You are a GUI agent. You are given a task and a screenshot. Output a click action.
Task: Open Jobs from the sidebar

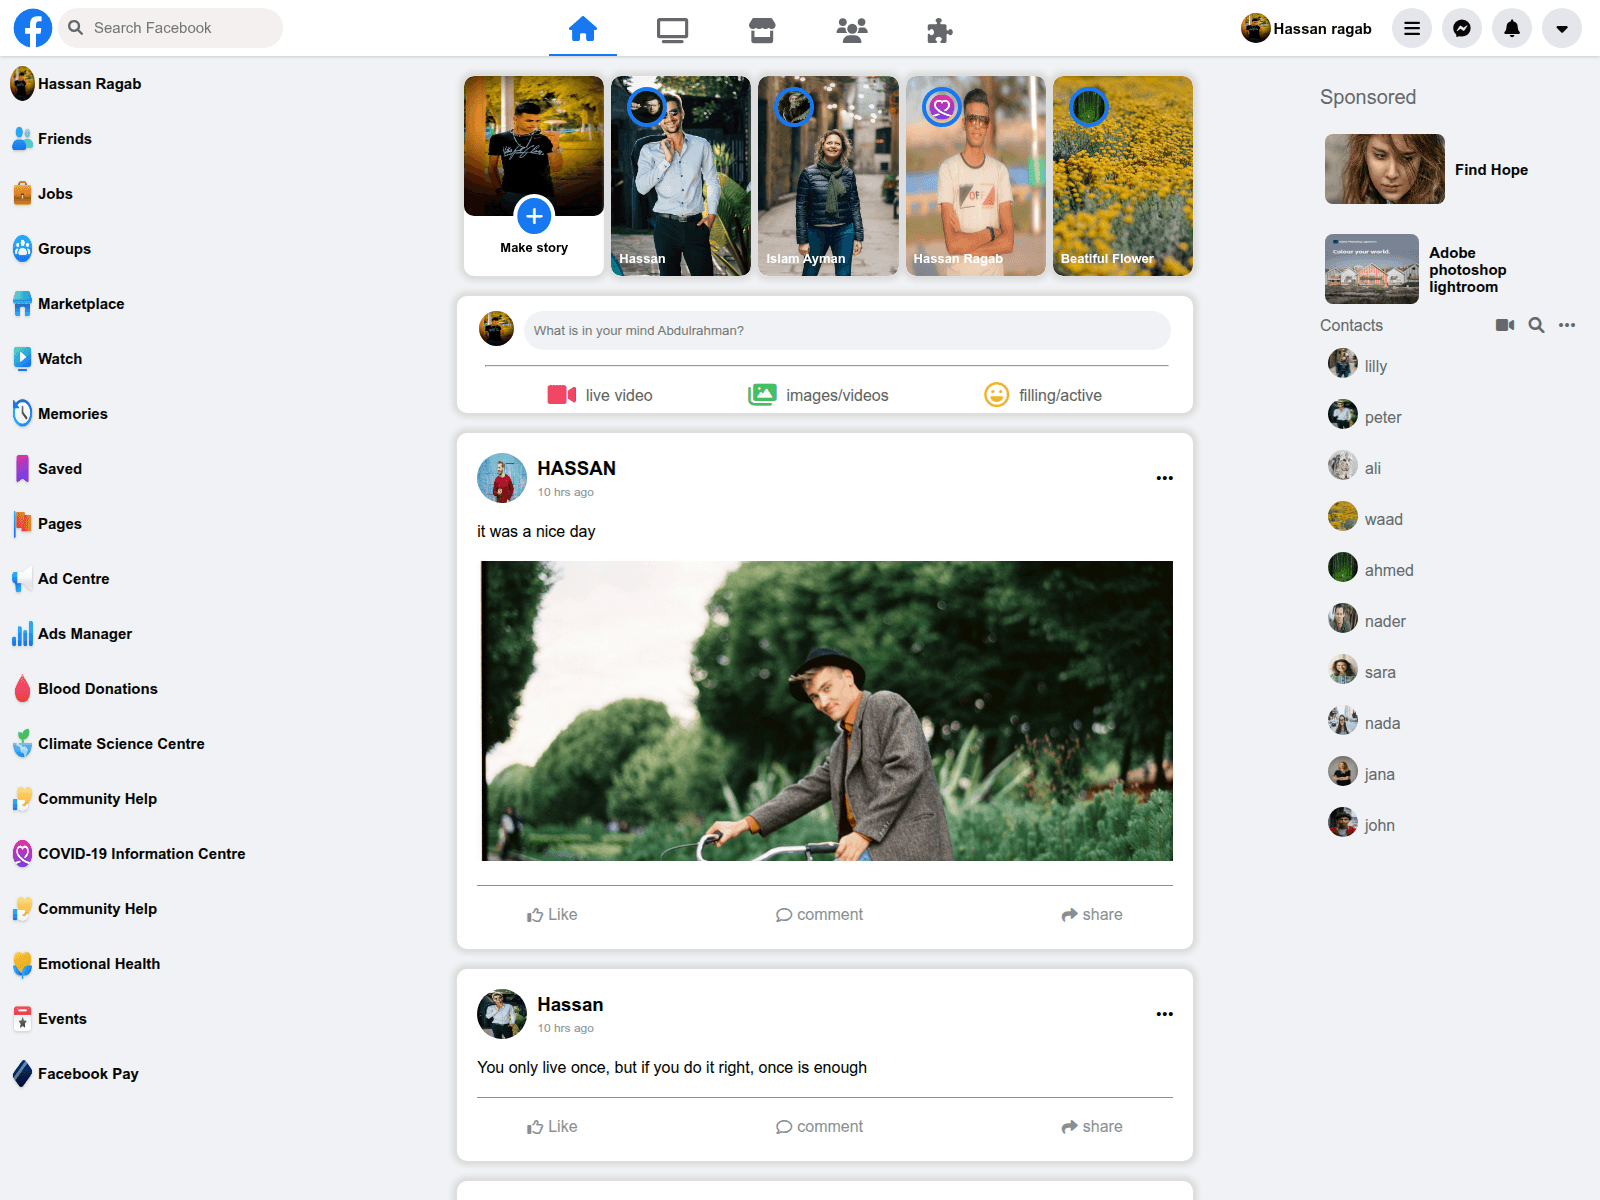43,194
